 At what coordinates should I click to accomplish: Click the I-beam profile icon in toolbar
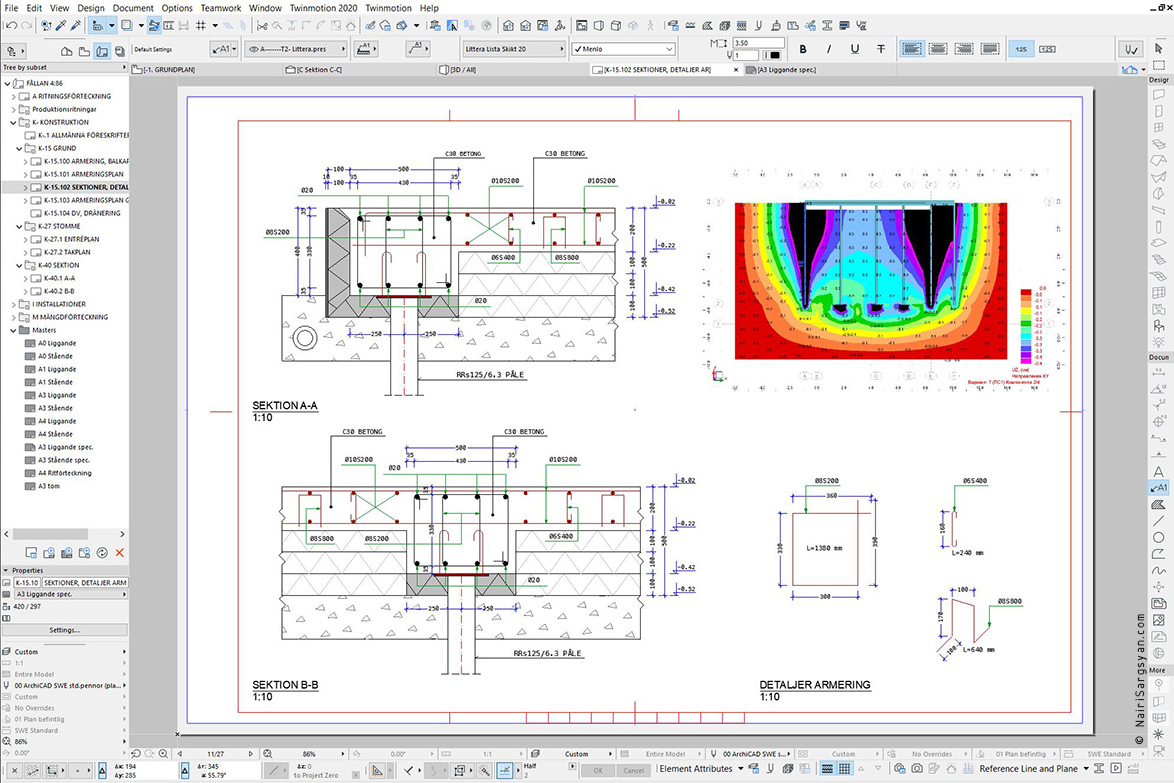click(x=827, y=25)
